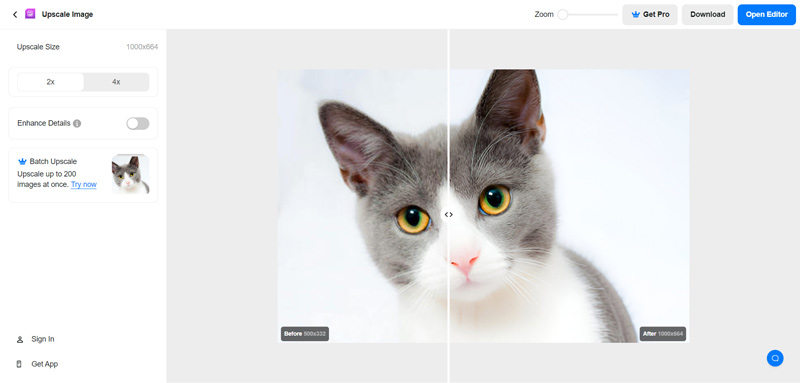
Task: Select the 2x upscale option
Action: [x=51, y=82]
